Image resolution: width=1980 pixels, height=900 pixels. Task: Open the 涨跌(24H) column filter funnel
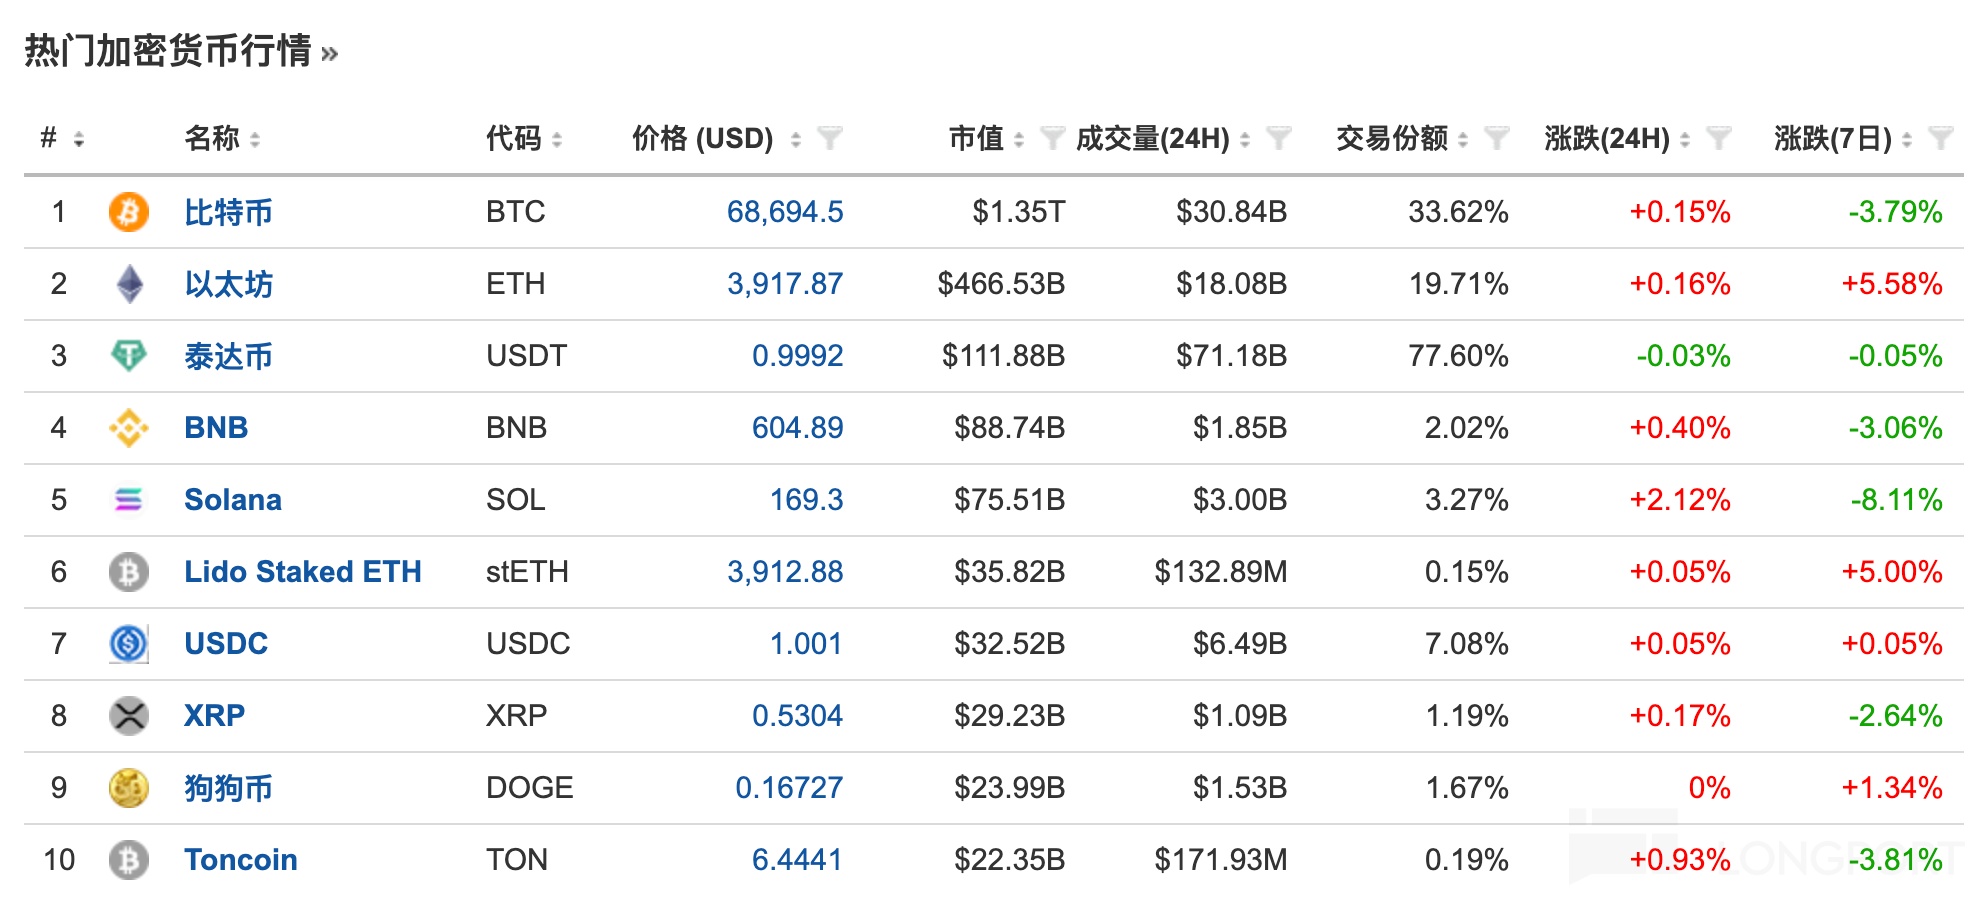pyautogui.click(x=1717, y=138)
